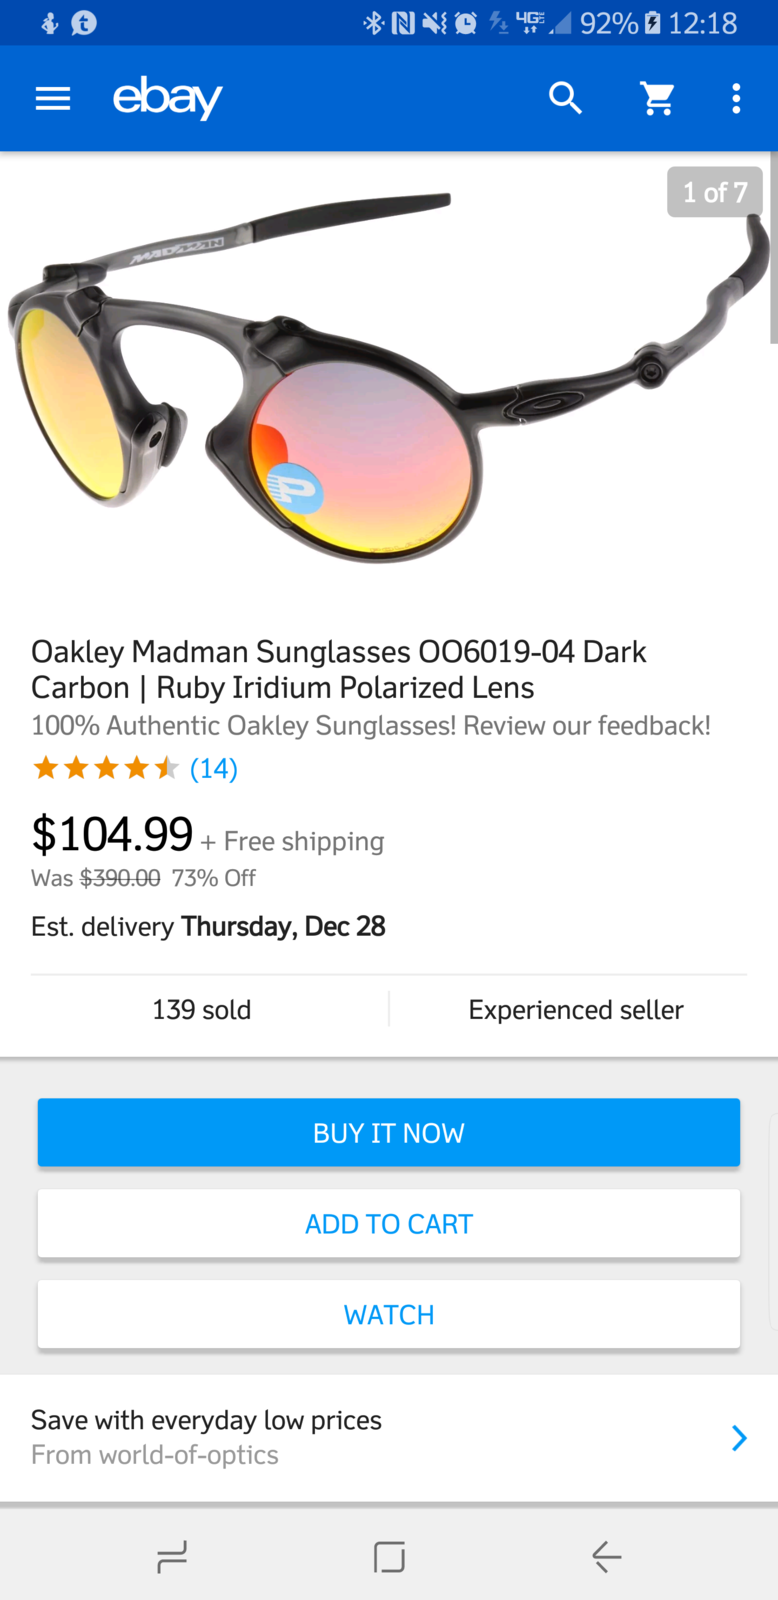This screenshot has height=1600, width=778.
Task: Tap the ebay logo
Action: click(167, 98)
